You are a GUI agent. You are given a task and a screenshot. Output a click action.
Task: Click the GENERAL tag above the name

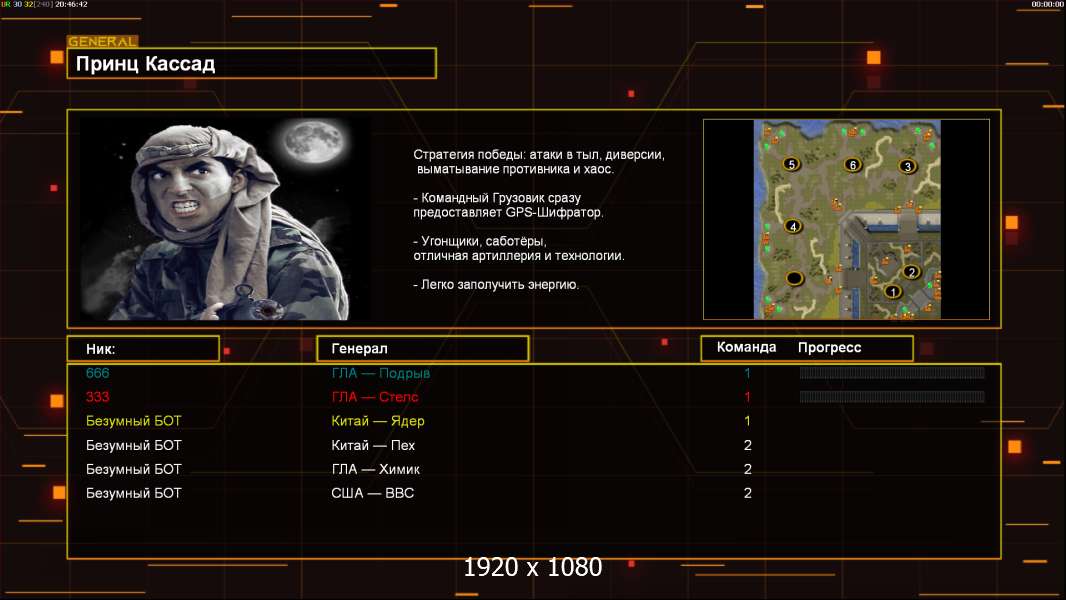(x=101, y=42)
